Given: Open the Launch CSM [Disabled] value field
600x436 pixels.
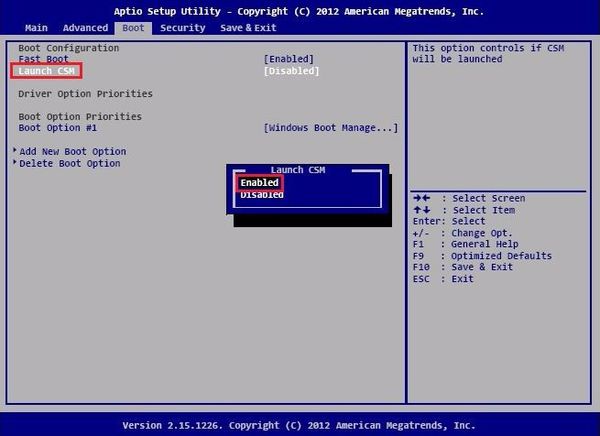Looking at the screenshot, I should (291, 71).
